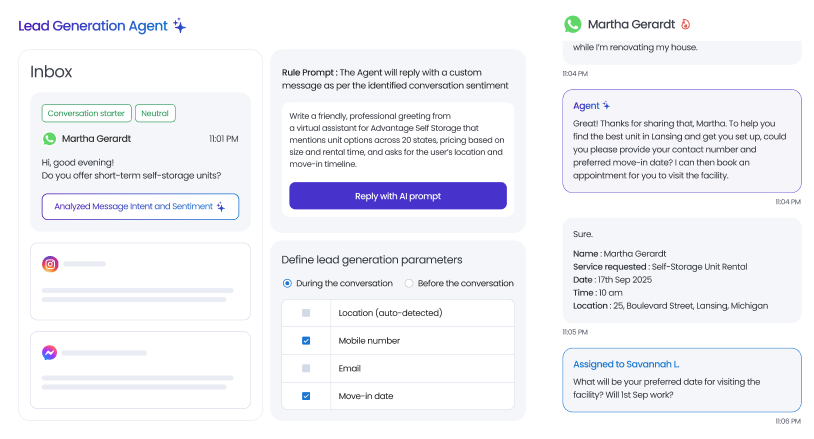Screen dimensions: 814x439
Task: Select During the conversation radio option
Action: point(287,283)
